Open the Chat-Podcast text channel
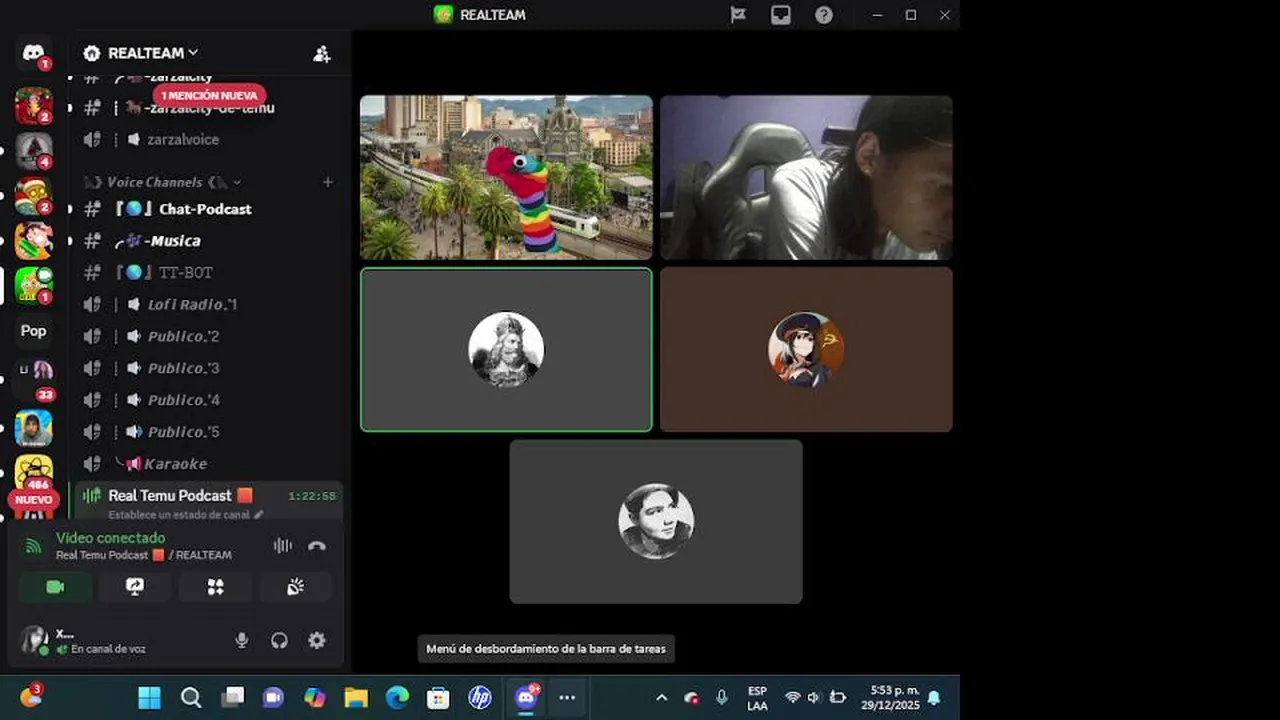This screenshot has width=1280, height=720. tap(207, 209)
